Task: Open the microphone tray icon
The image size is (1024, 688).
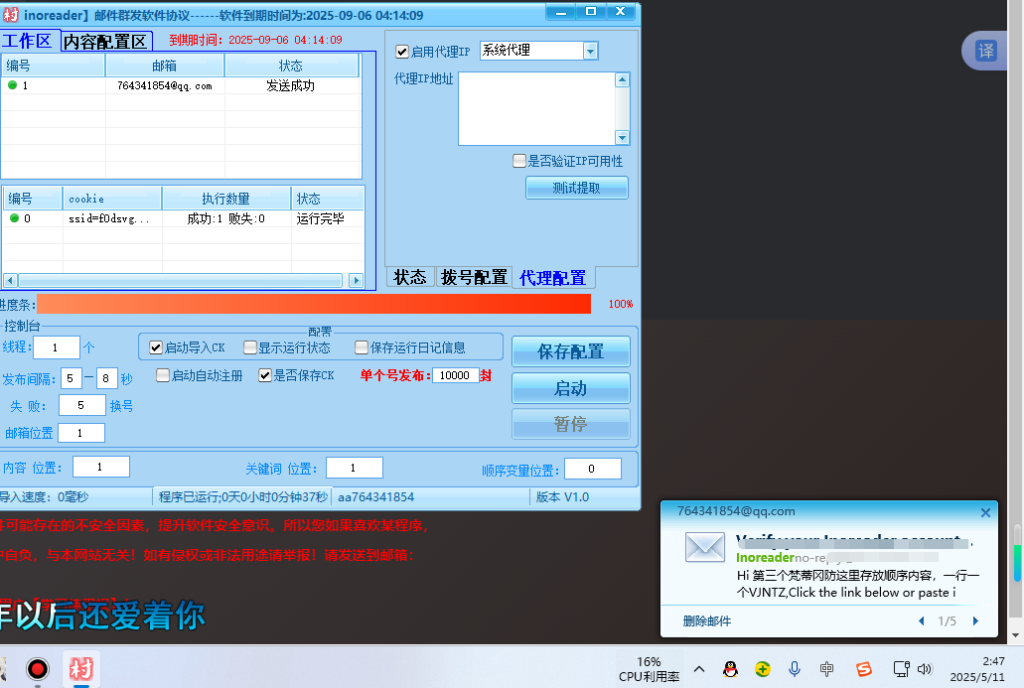Action: tap(794, 670)
